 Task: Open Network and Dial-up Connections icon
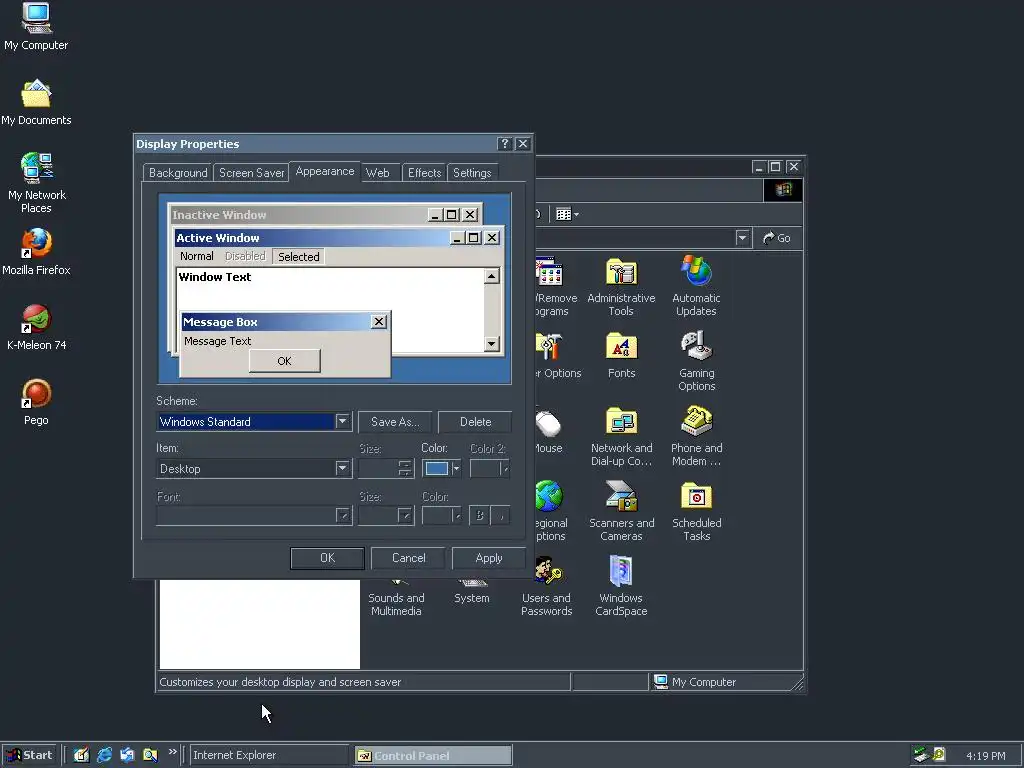[621, 436]
